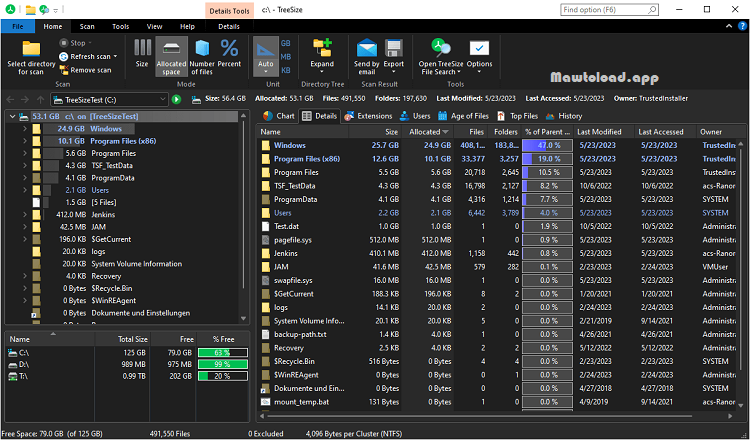Screen dimensions: 750x440
Task: Click the mount_temp.bat file icon
Action: 266,402
